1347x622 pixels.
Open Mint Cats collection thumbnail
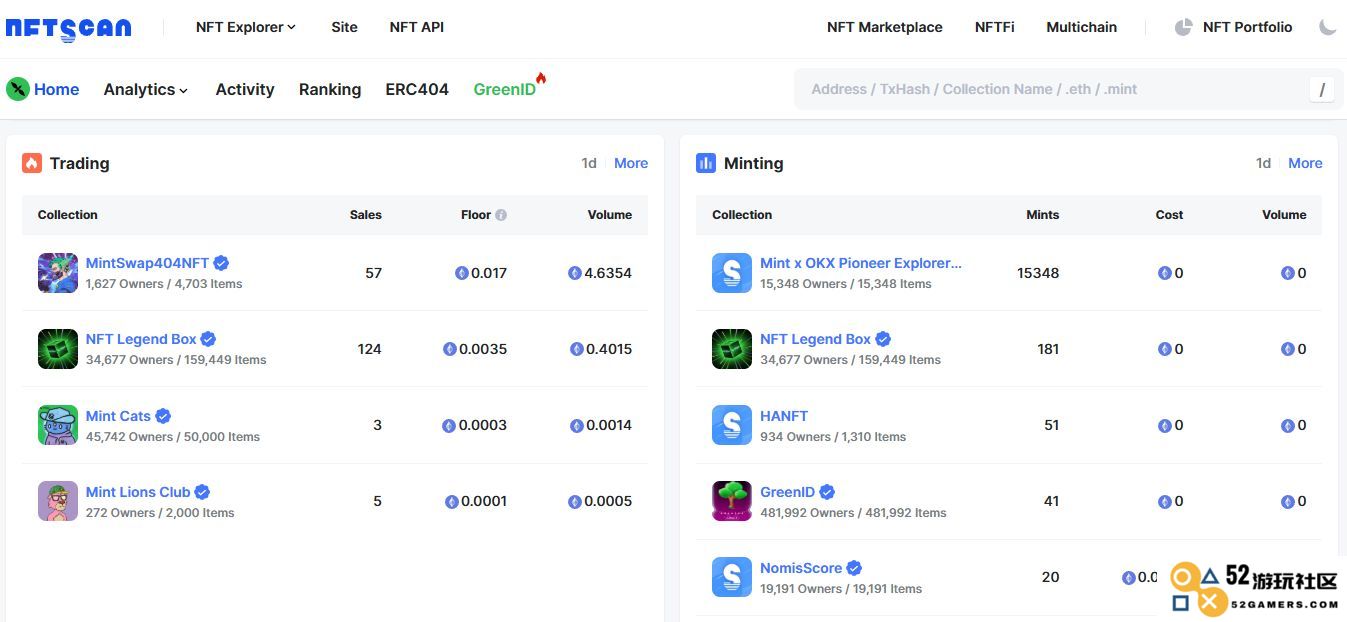coord(58,425)
